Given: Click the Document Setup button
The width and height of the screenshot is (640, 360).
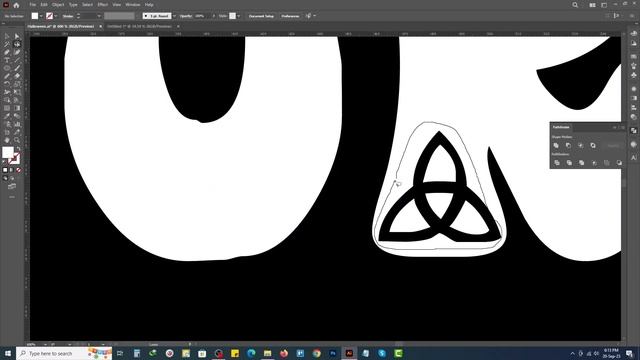Looking at the screenshot, I should (x=261, y=16).
